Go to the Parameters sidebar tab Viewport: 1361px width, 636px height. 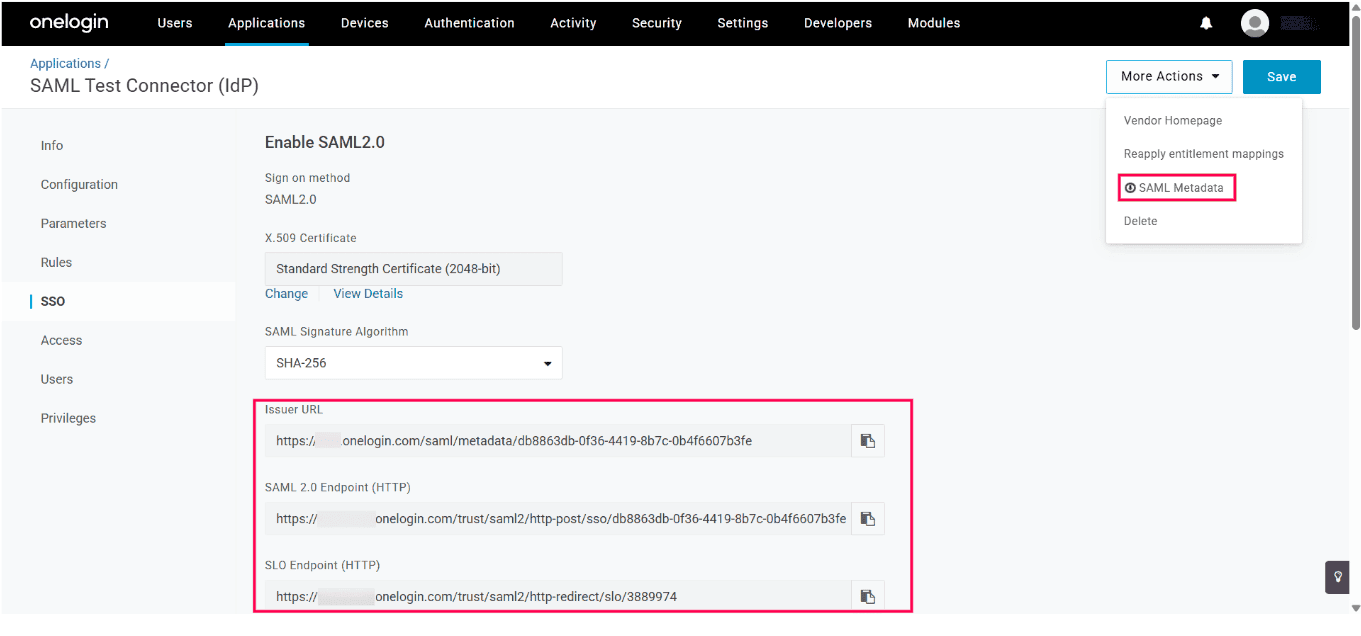(73, 224)
